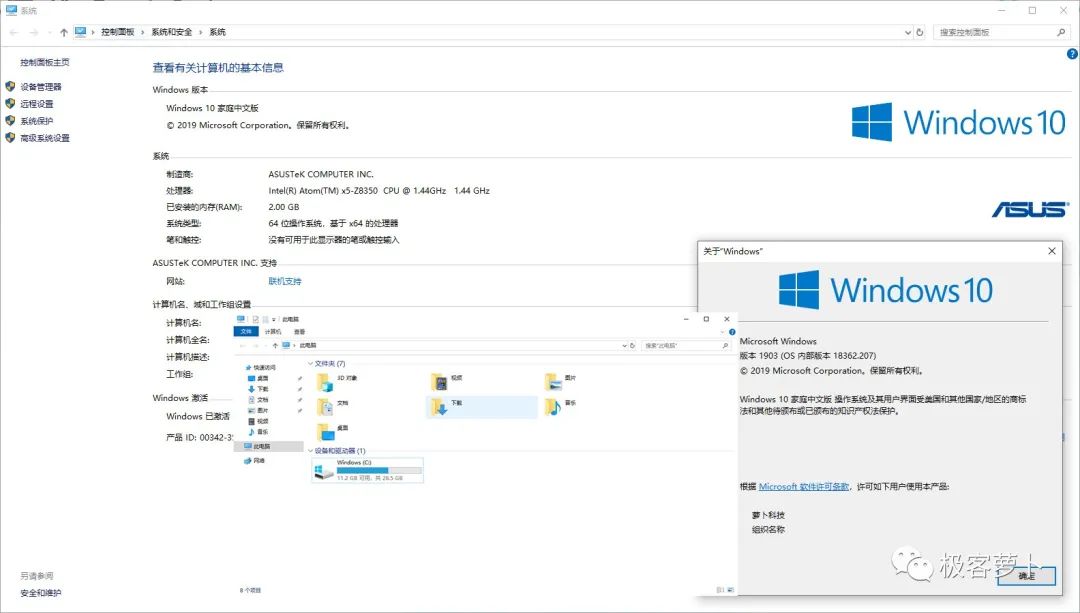
Task: Click the File Explorer help icon
Action: [x=732, y=332]
